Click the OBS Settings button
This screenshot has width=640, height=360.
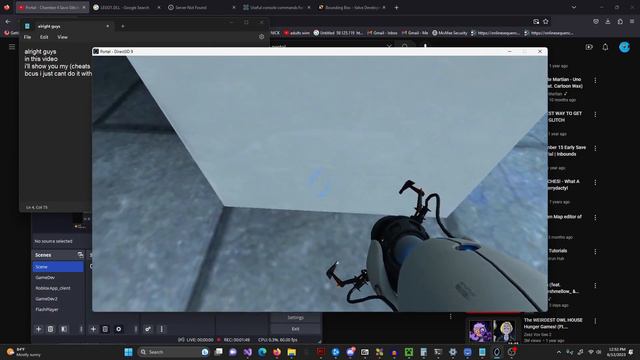296,318
